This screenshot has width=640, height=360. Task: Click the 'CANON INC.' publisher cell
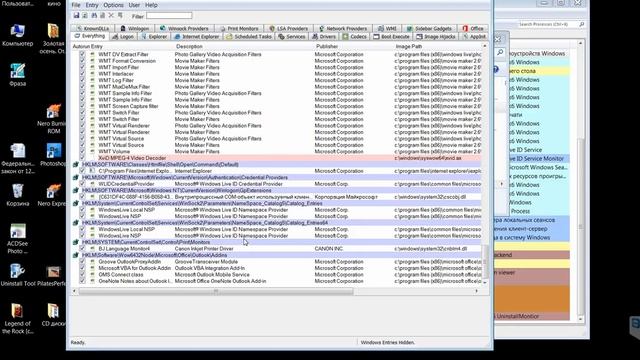[x=329, y=249]
